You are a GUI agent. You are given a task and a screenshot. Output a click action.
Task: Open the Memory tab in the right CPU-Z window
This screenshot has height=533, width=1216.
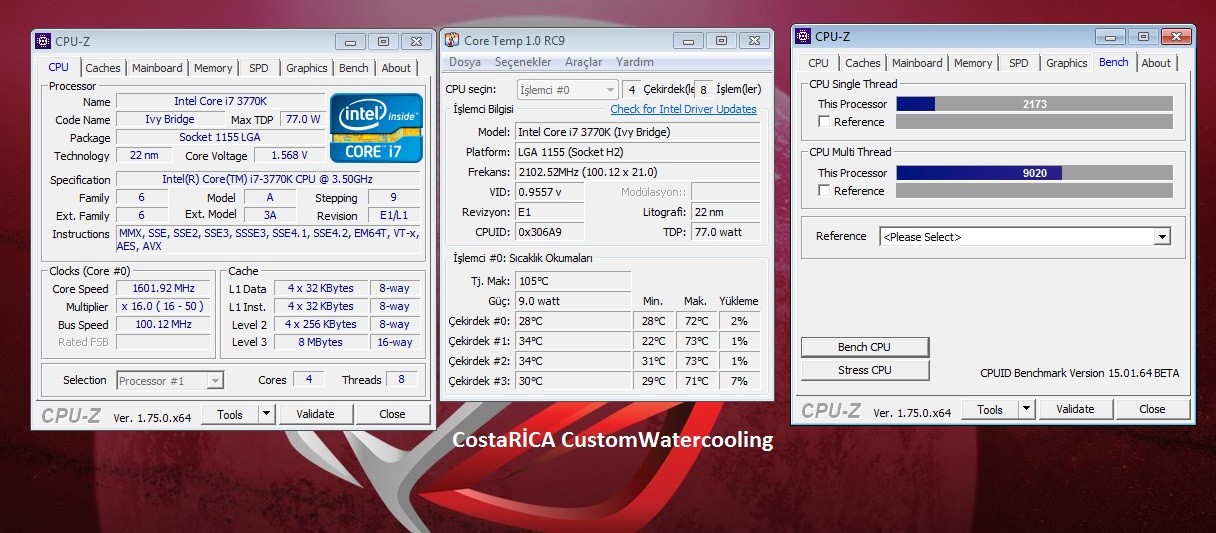973,63
